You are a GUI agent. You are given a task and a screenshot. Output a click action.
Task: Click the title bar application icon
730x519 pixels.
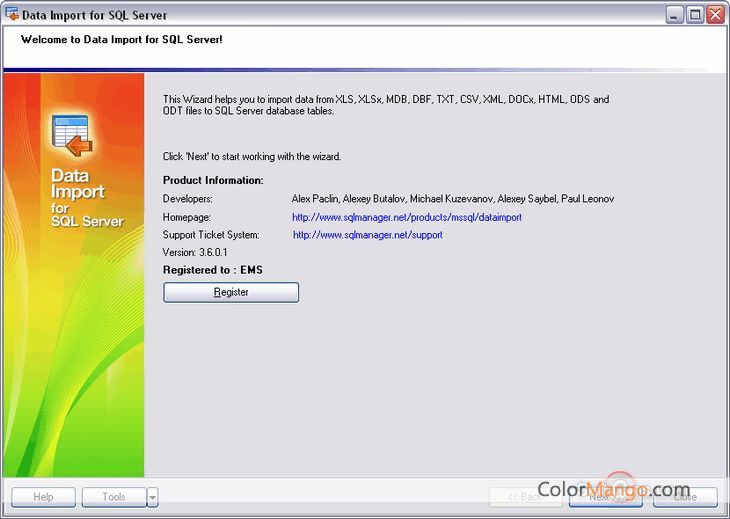click(x=12, y=14)
